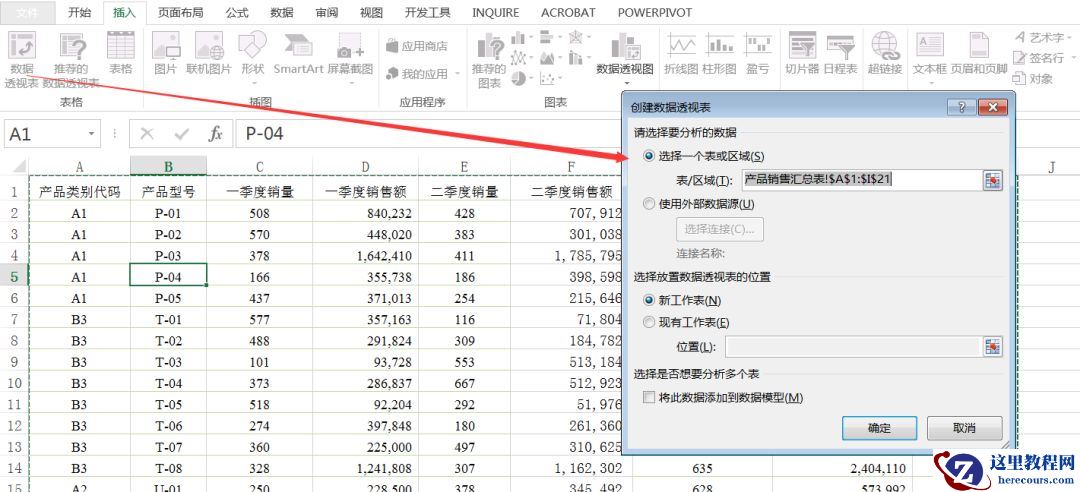This screenshot has height=492, width=1080.
Task: Open the 应用商店 app store
Action: [x=417, y=46]
